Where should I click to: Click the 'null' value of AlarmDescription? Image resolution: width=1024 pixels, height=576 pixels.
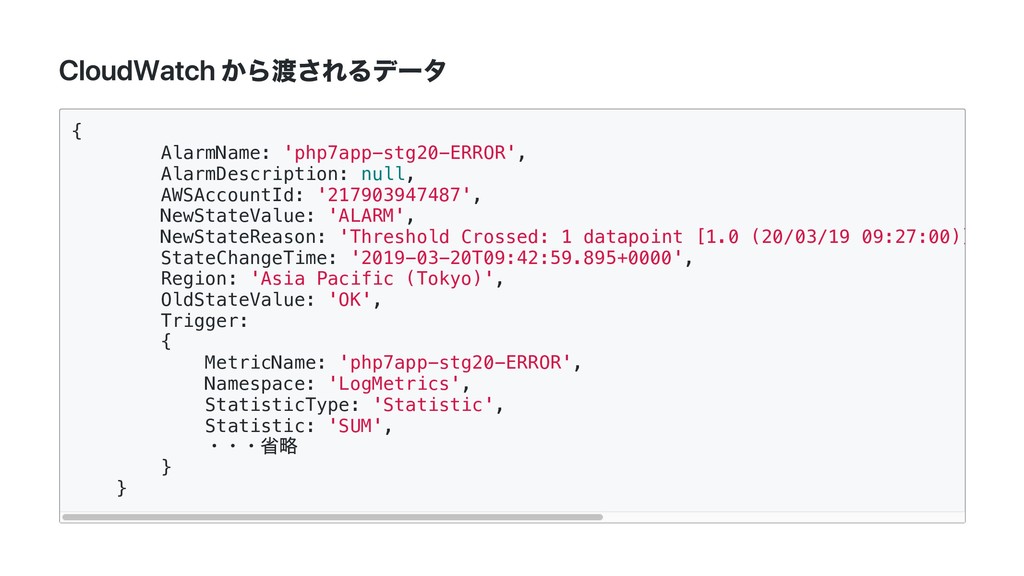point(383,174)
